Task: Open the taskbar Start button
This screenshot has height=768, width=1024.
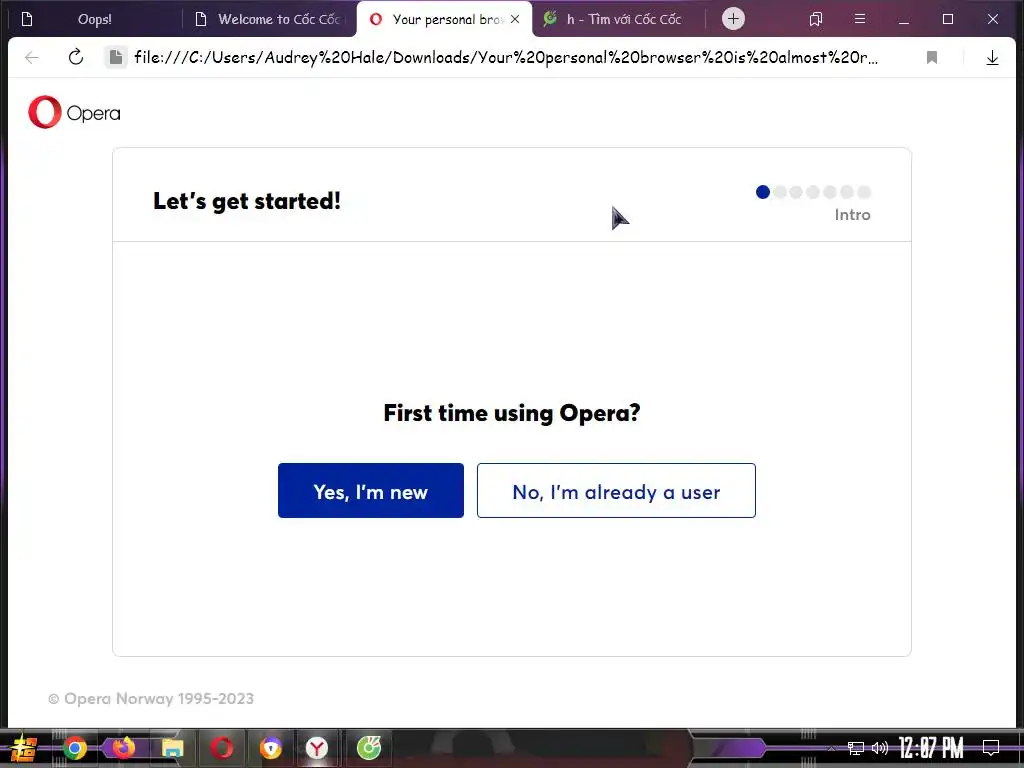Action: (x=24, y=748)
